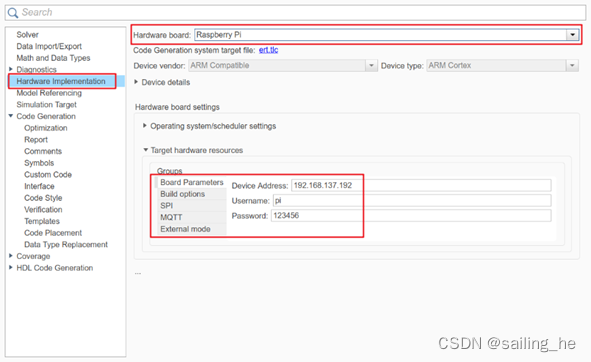The image size is (591, 362).
Task: Click the ellipsis below hardware settings
Action: [x=138, y=273]
